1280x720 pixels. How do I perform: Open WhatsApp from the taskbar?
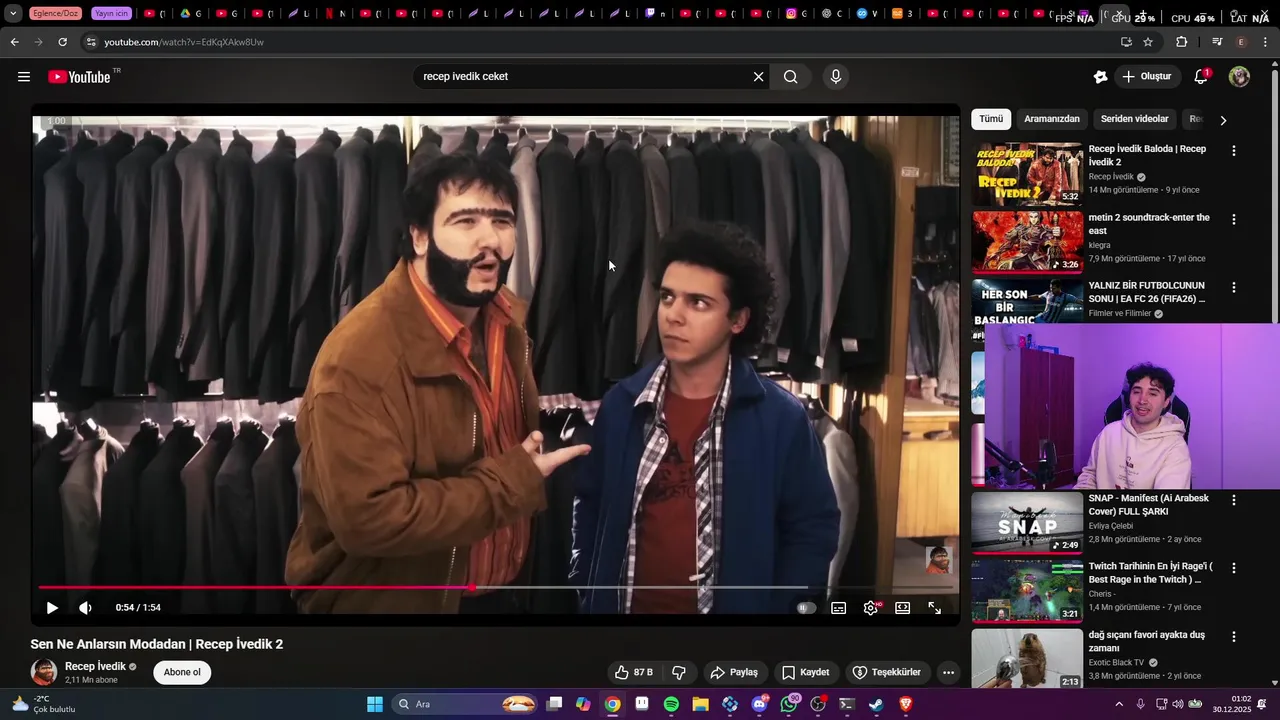click(789, 704)
